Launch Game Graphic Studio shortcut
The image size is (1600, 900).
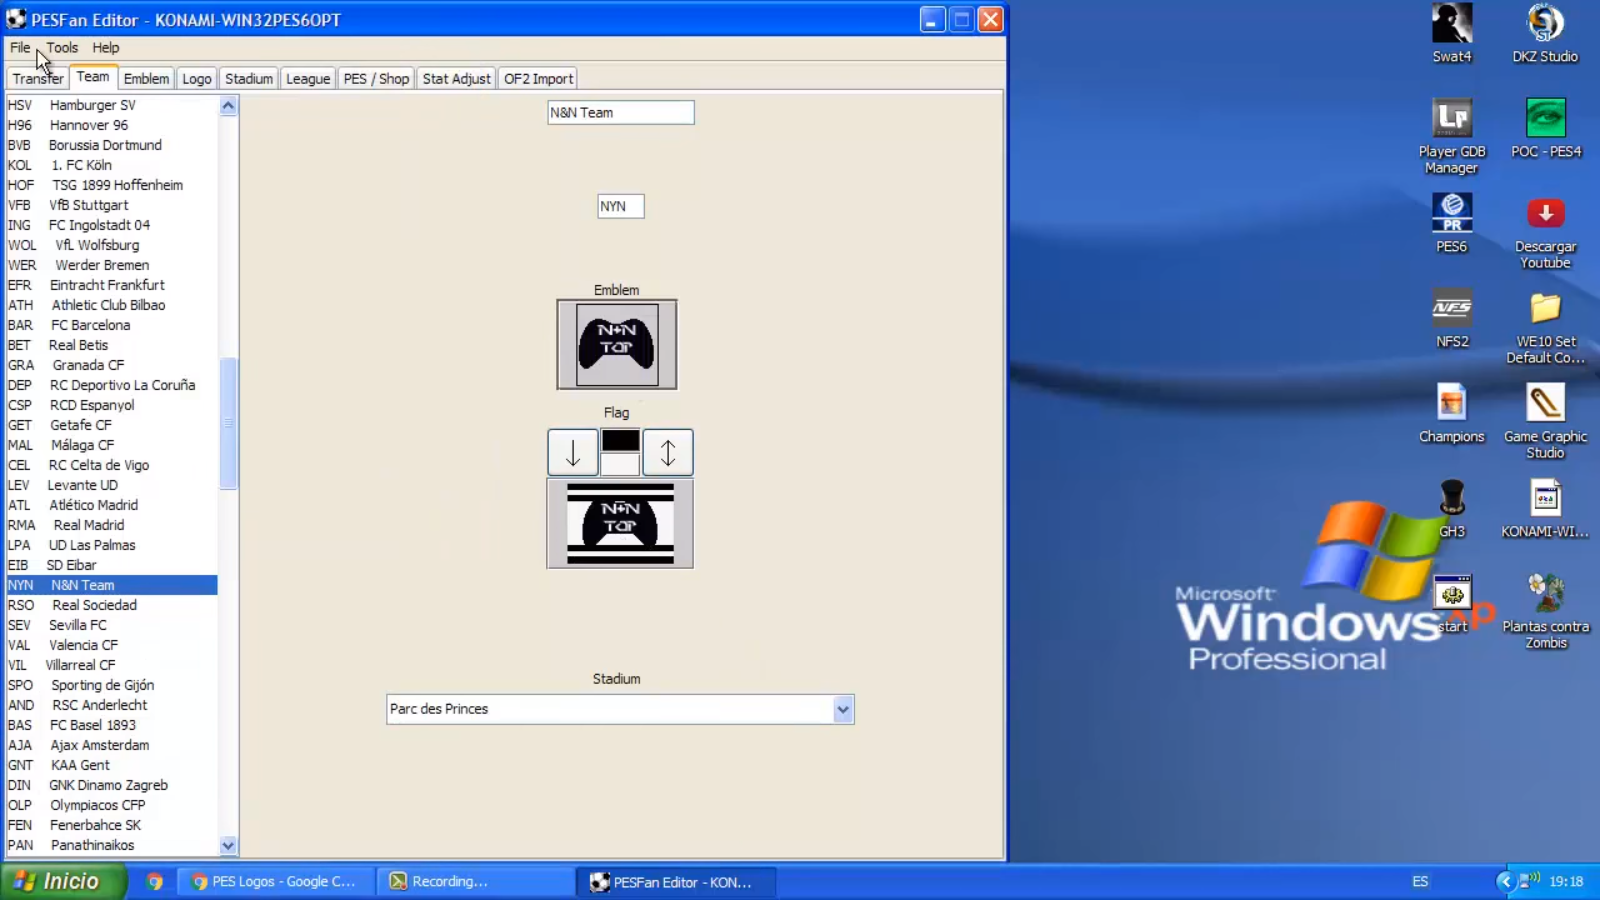(1546, 422)
